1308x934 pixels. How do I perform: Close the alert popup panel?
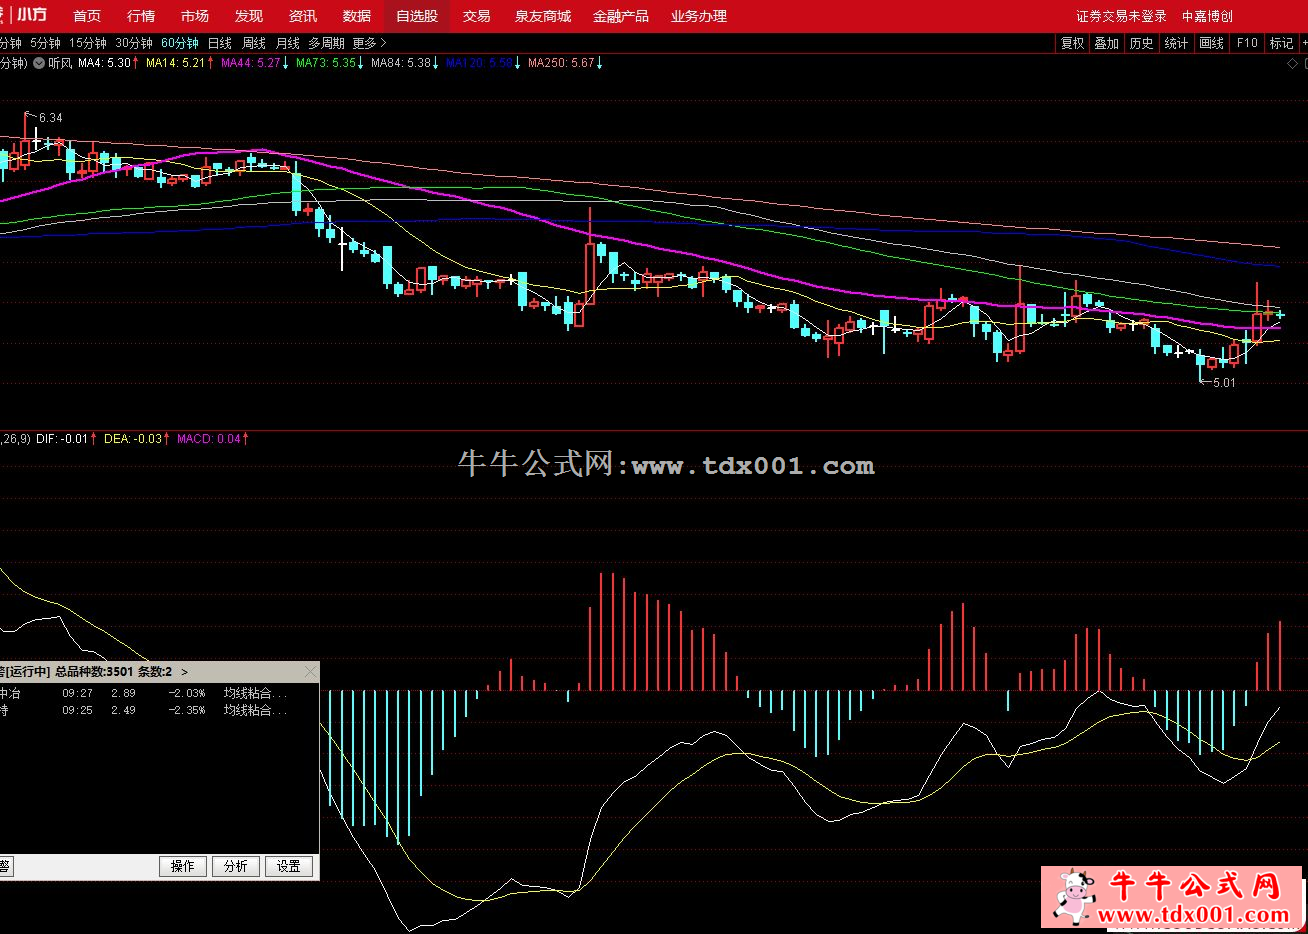coord(310,672)
